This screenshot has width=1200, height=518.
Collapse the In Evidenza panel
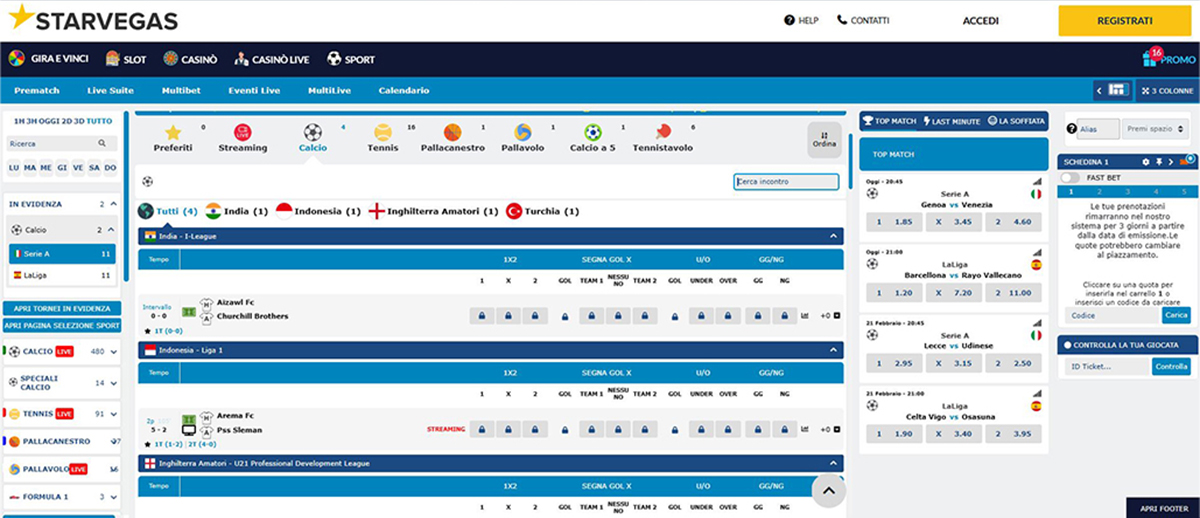click(x=114, y=204)
